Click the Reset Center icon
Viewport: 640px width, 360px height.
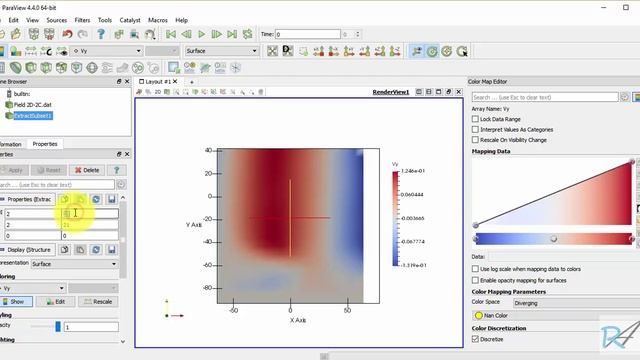tap(447, 51)
